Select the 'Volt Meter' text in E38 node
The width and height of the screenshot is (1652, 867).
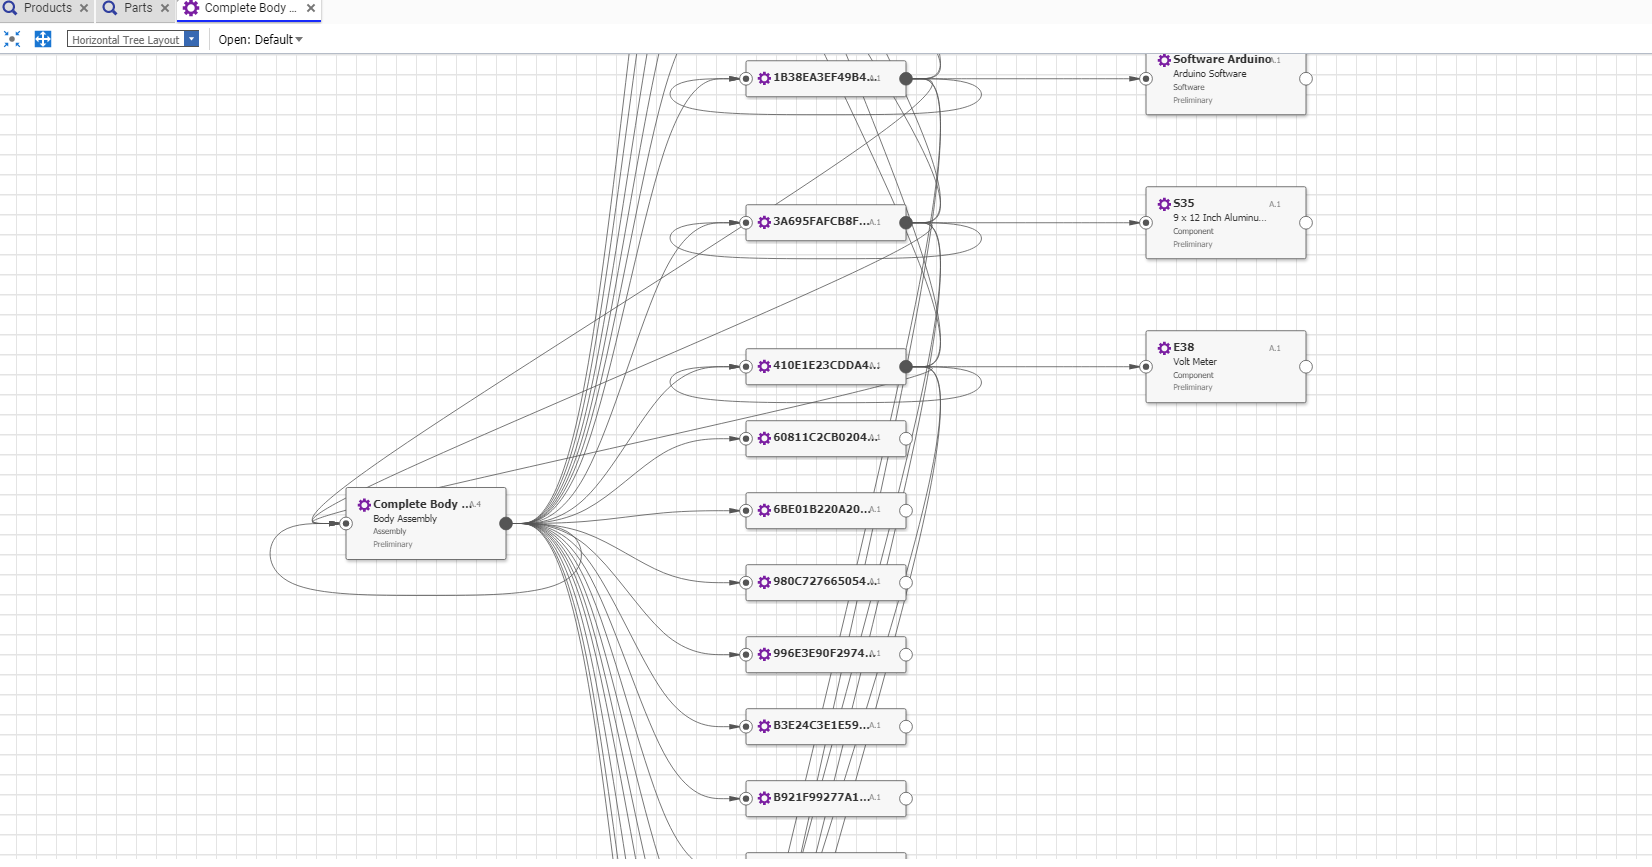1195,362
